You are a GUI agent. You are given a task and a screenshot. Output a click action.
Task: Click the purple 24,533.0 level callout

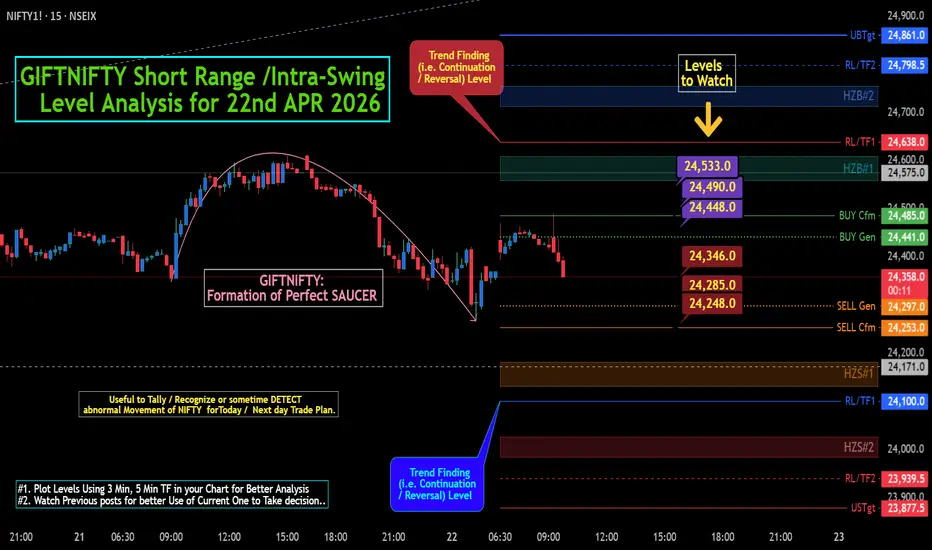(707, 166)
